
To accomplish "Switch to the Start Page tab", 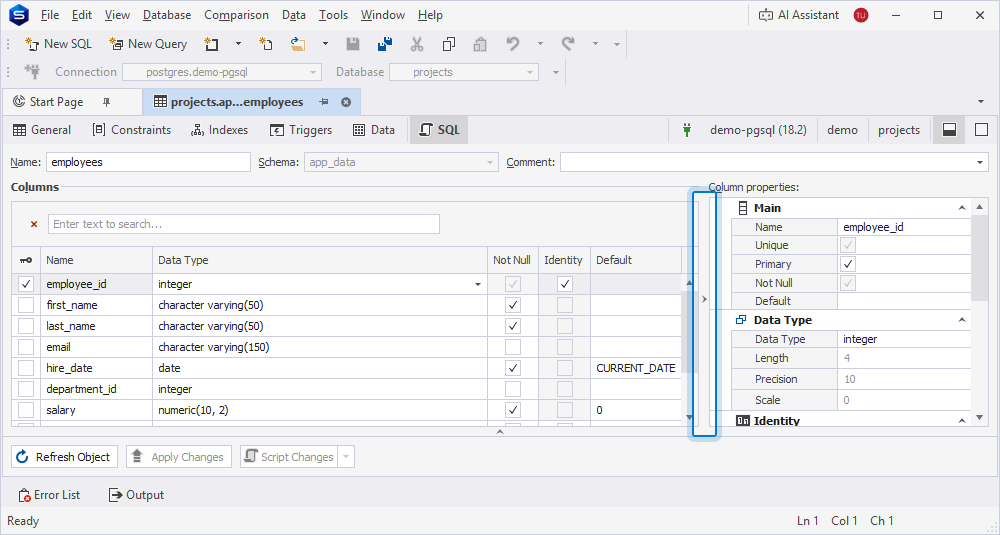I will (56, 102).
